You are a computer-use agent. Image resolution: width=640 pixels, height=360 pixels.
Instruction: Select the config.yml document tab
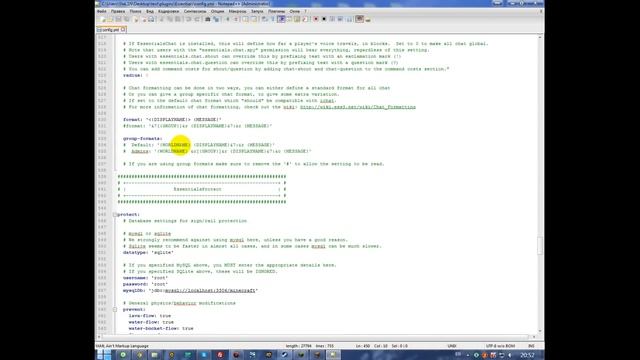tap(111, 29)
